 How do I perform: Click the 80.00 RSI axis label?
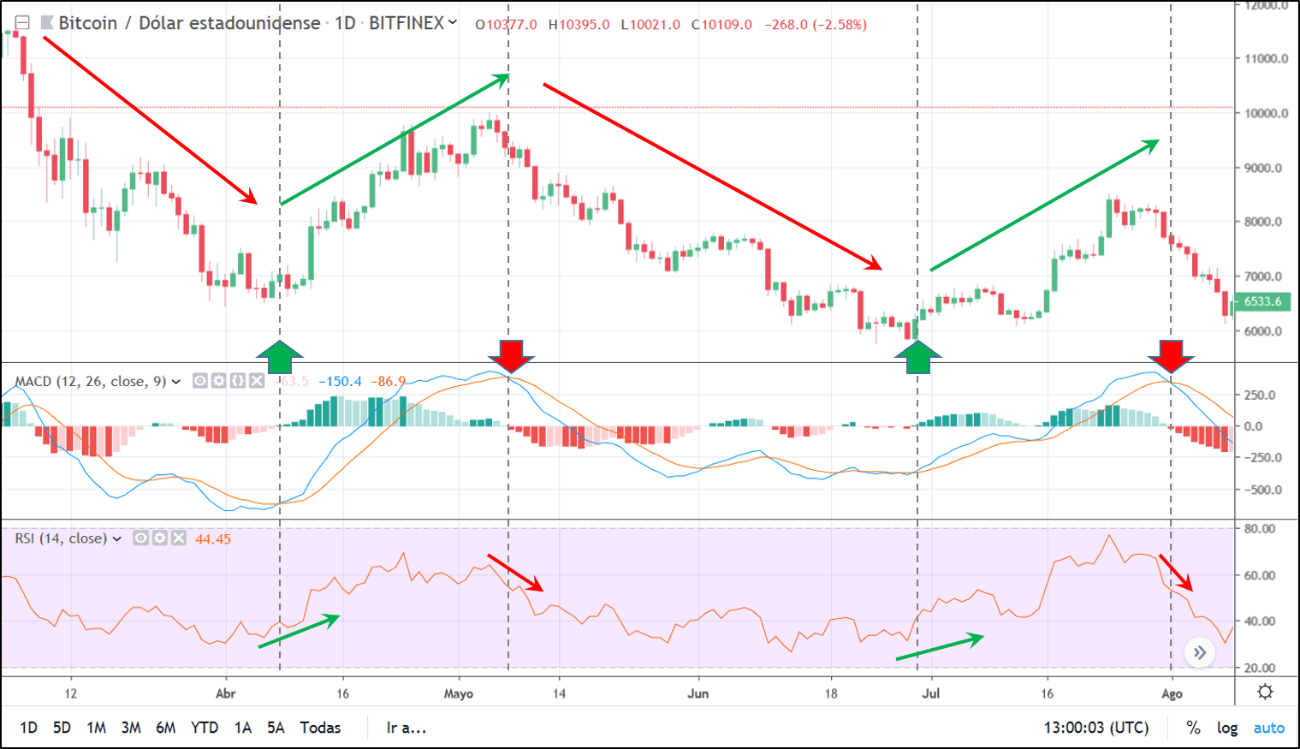click(x=1262, y=528)
